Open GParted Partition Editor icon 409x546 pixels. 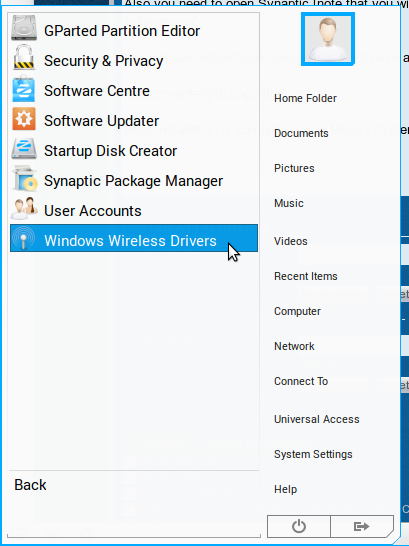point(24,28)
